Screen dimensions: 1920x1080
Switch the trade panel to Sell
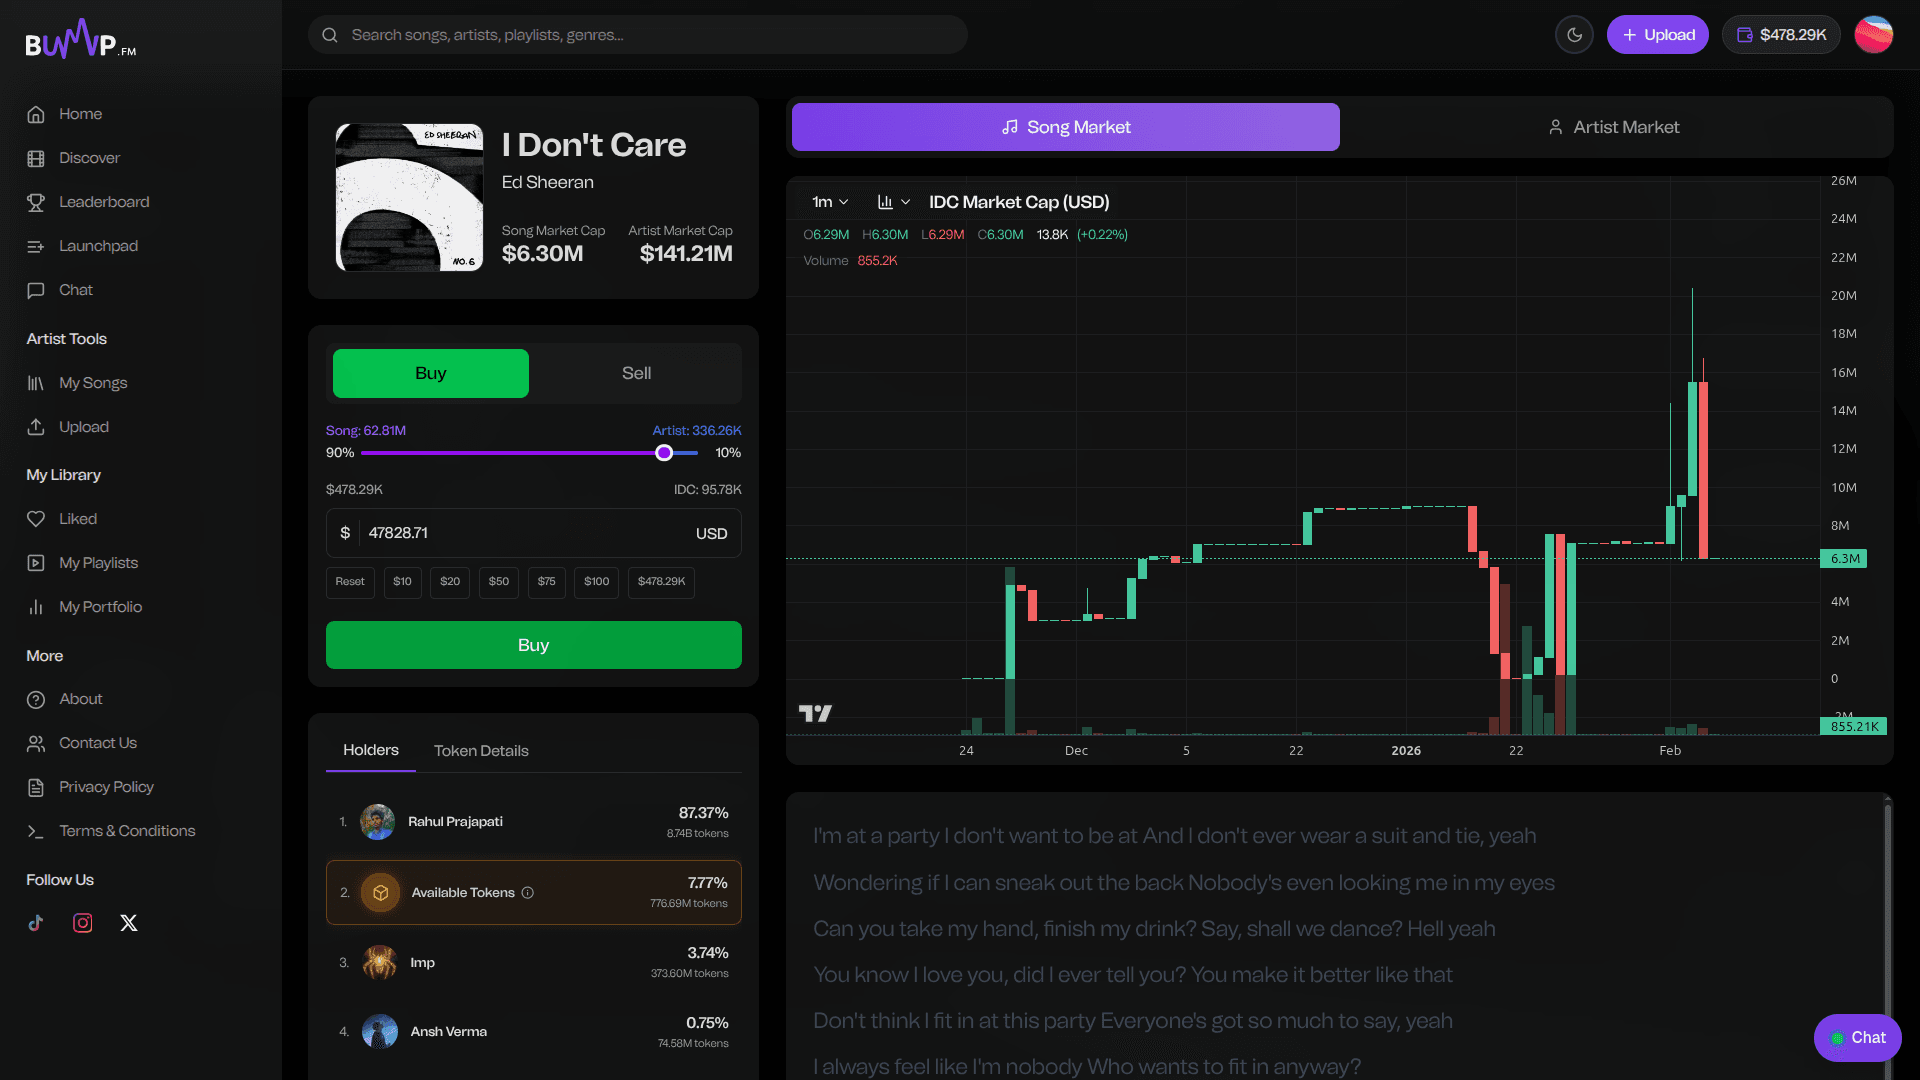pos(636,373)
